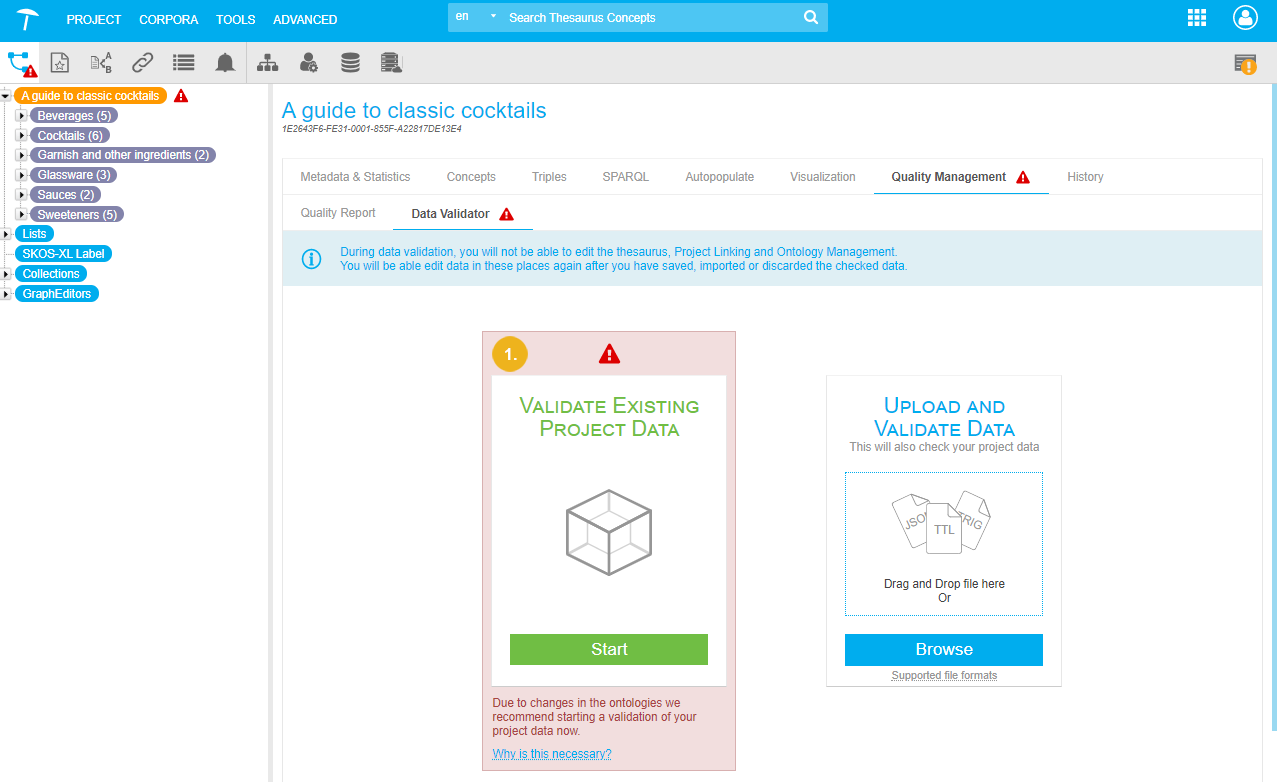The image size is (1277, 782).
Task: Open the database stack icon
Action: coord(350,63)
